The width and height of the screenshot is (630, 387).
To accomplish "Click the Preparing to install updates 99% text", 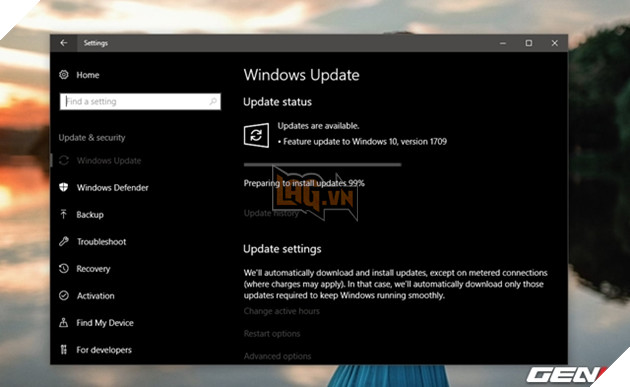I will pyautogui.click(x=304, y=183).
